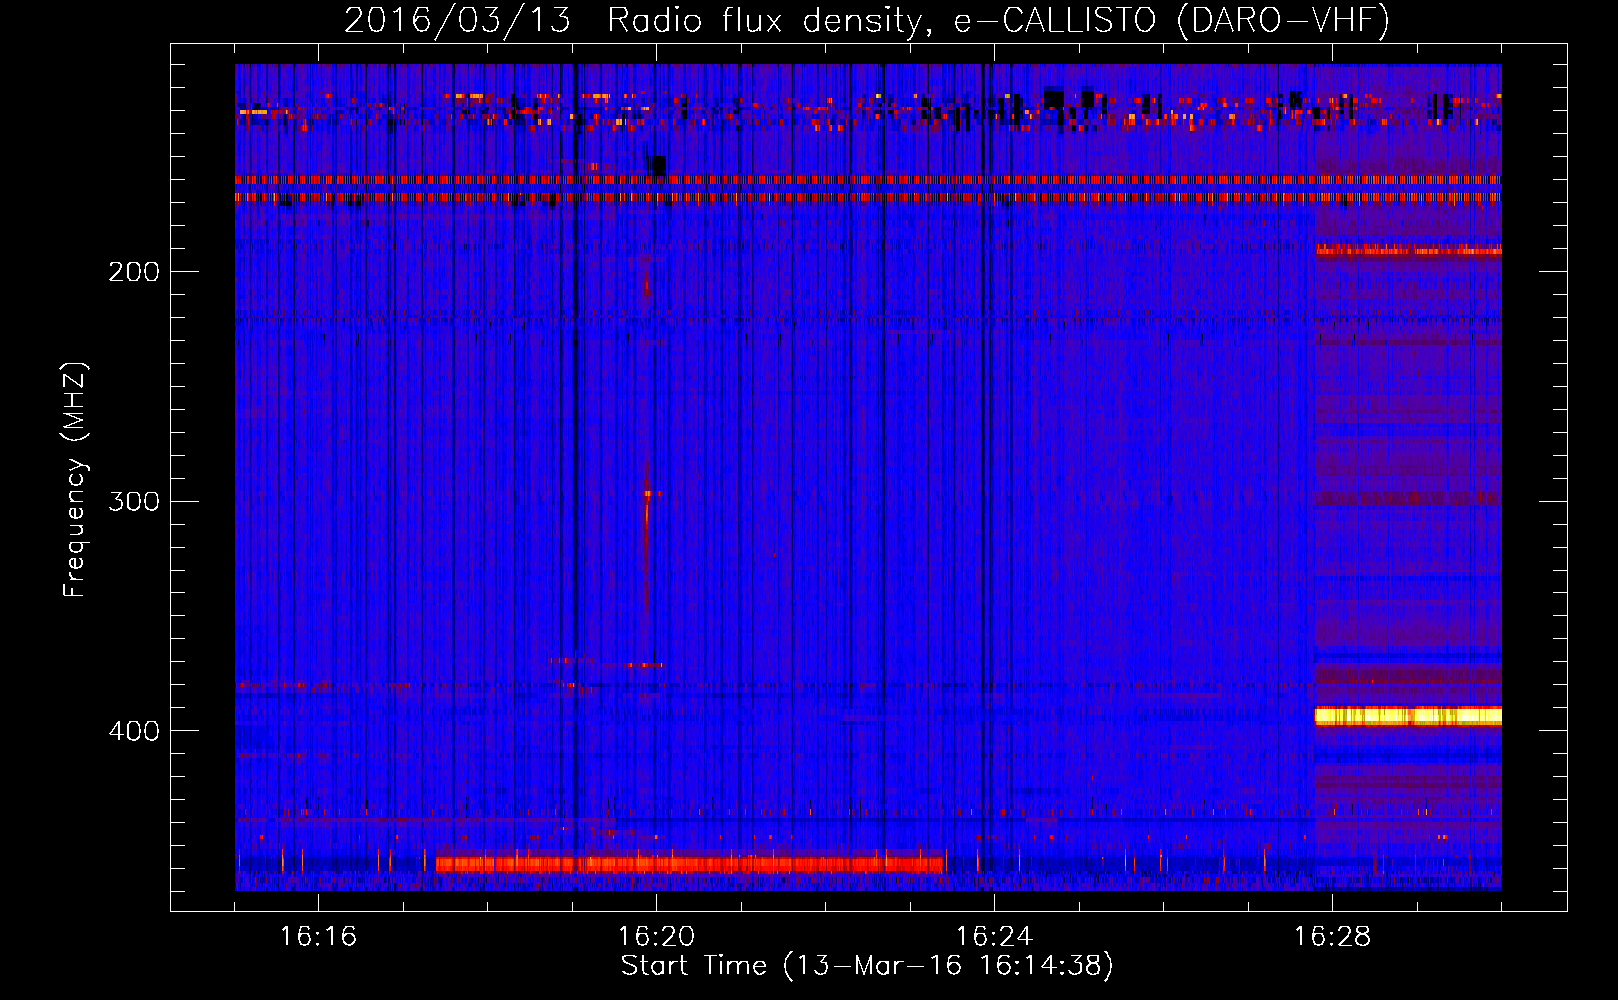Click the "Frequency (MHZ)" axis label
This screenshot has width=1618, height=1000.
pos(75,479)
